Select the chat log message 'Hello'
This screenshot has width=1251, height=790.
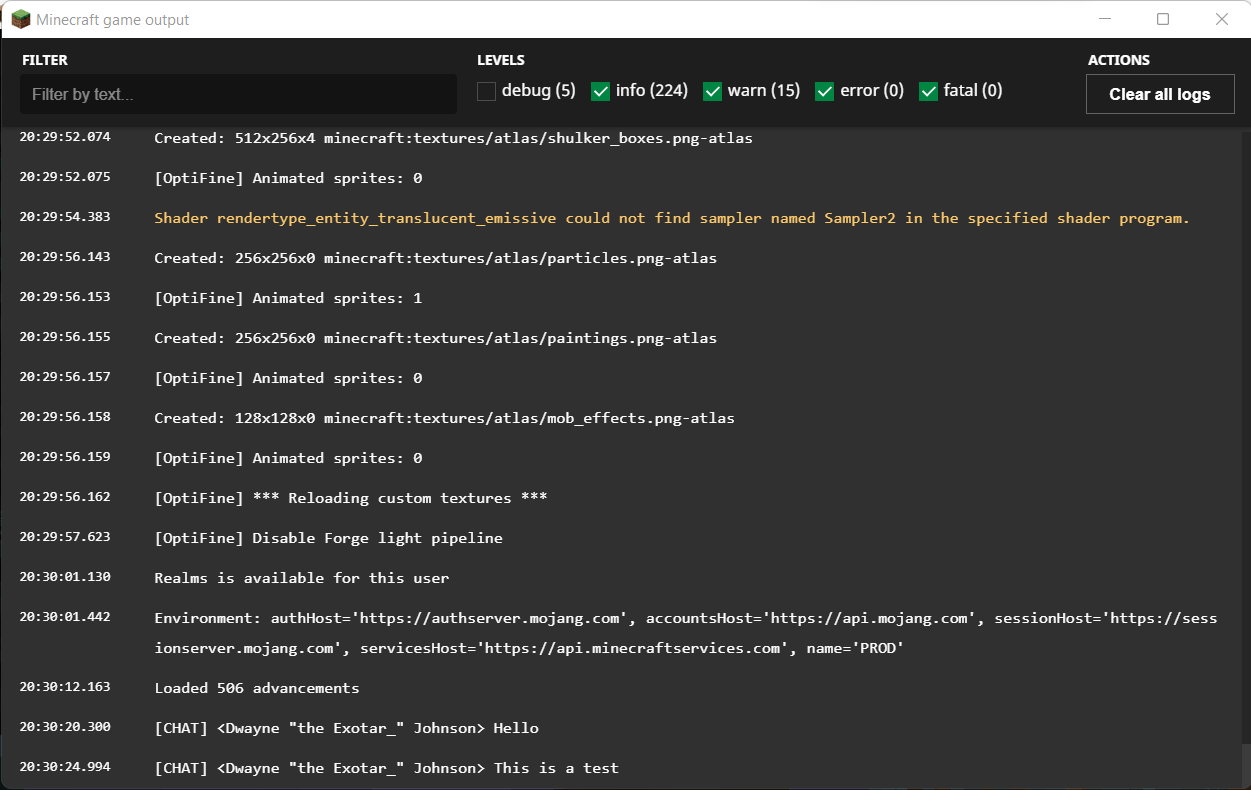pos(346,728)
